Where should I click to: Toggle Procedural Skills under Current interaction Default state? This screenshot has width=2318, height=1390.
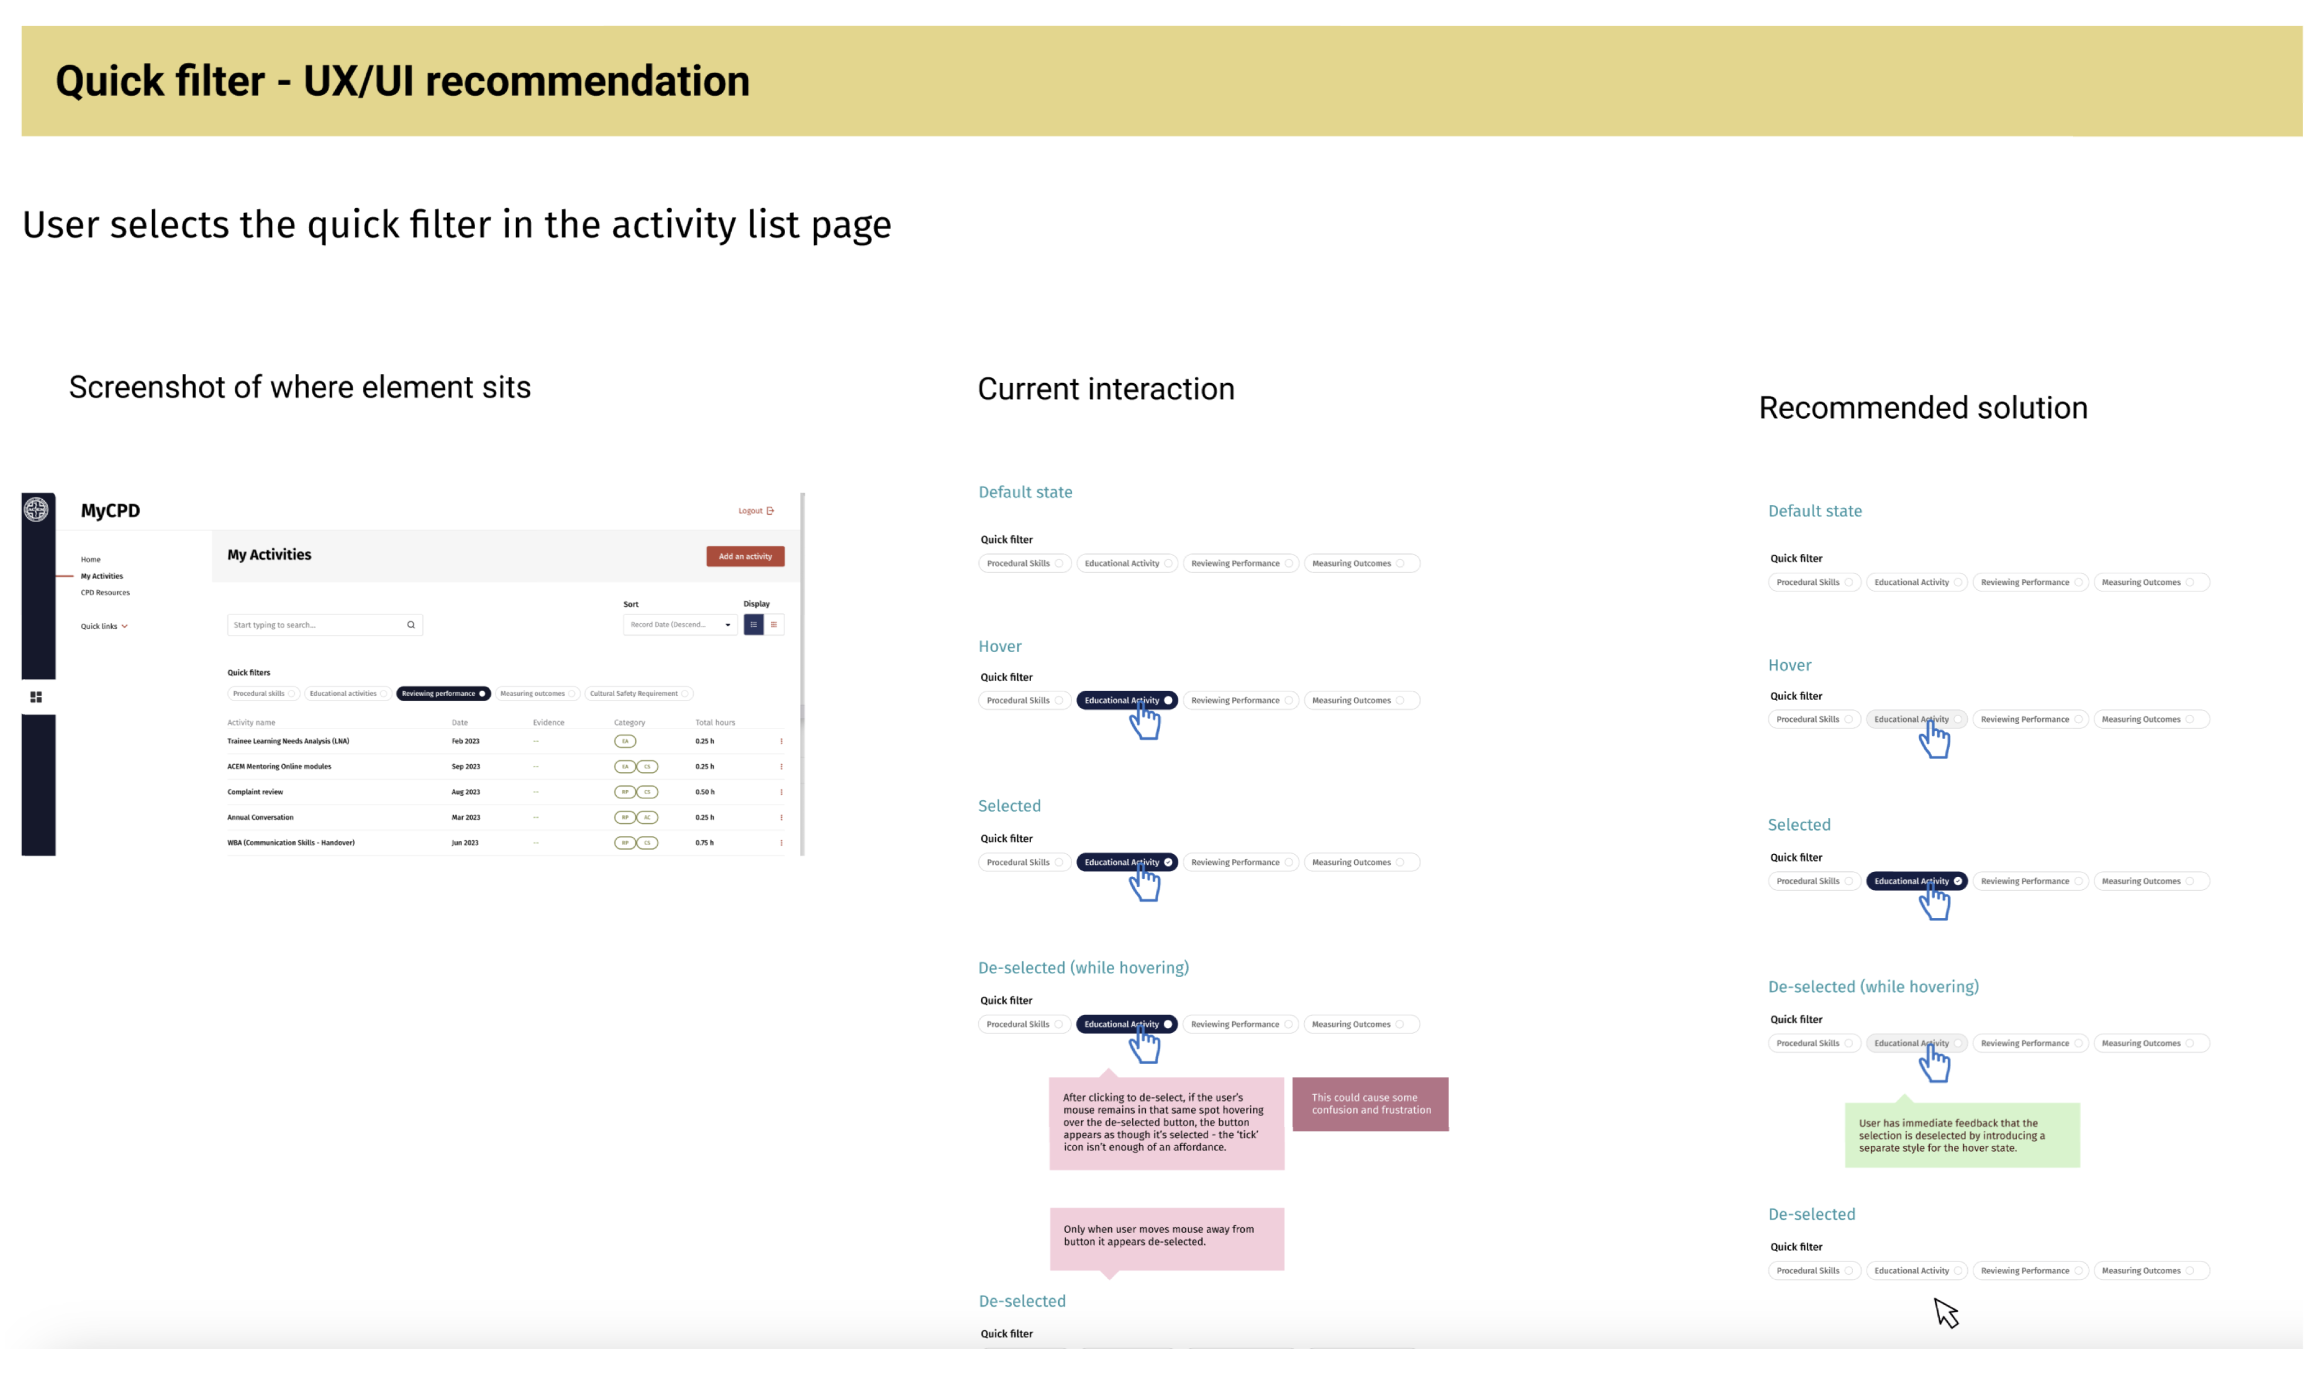(1025, 564)
